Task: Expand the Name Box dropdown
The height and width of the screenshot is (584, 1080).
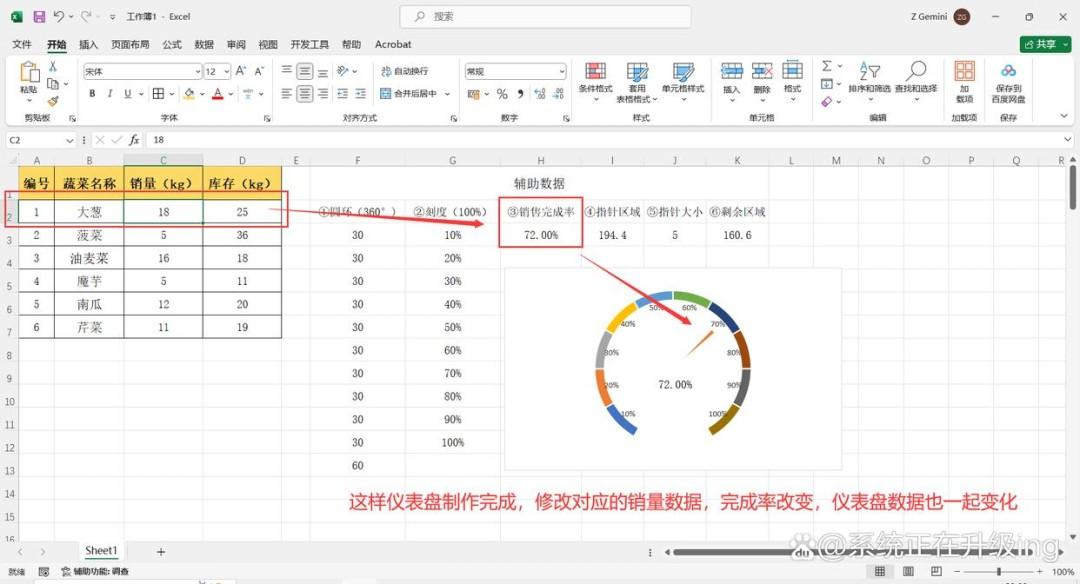Action: [70, 140]
